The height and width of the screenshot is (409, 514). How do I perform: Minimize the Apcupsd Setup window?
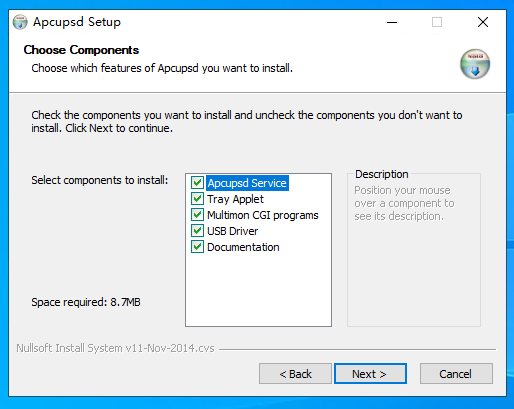click(392, 22)
